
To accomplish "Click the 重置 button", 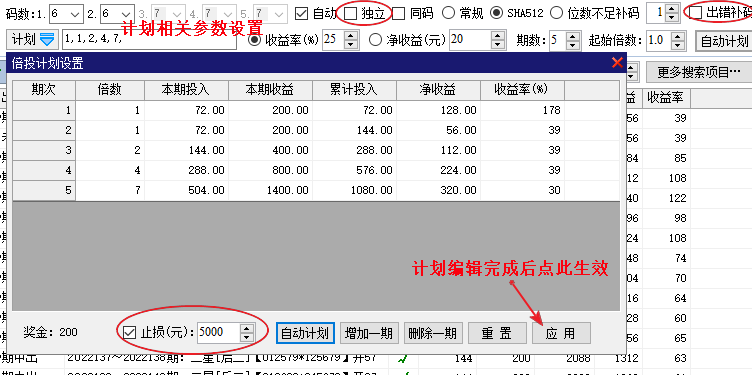I will (x=497, y=333).
